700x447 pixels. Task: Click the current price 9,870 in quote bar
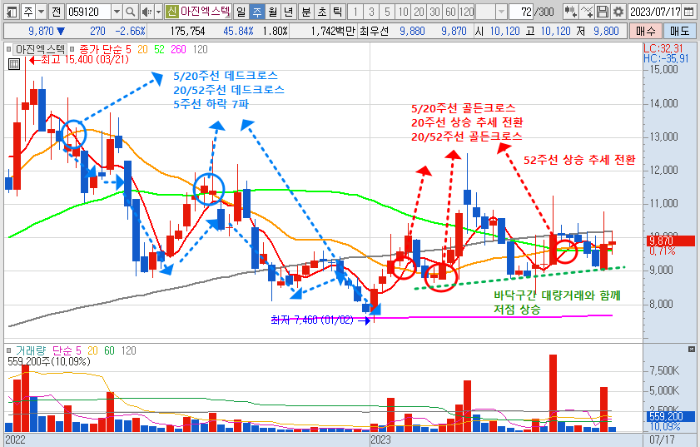41,31
